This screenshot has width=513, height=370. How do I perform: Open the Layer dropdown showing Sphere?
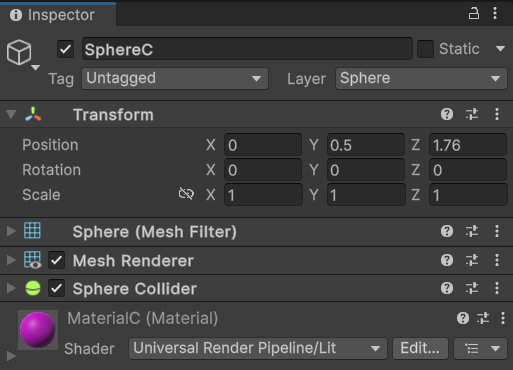(421, 79)
